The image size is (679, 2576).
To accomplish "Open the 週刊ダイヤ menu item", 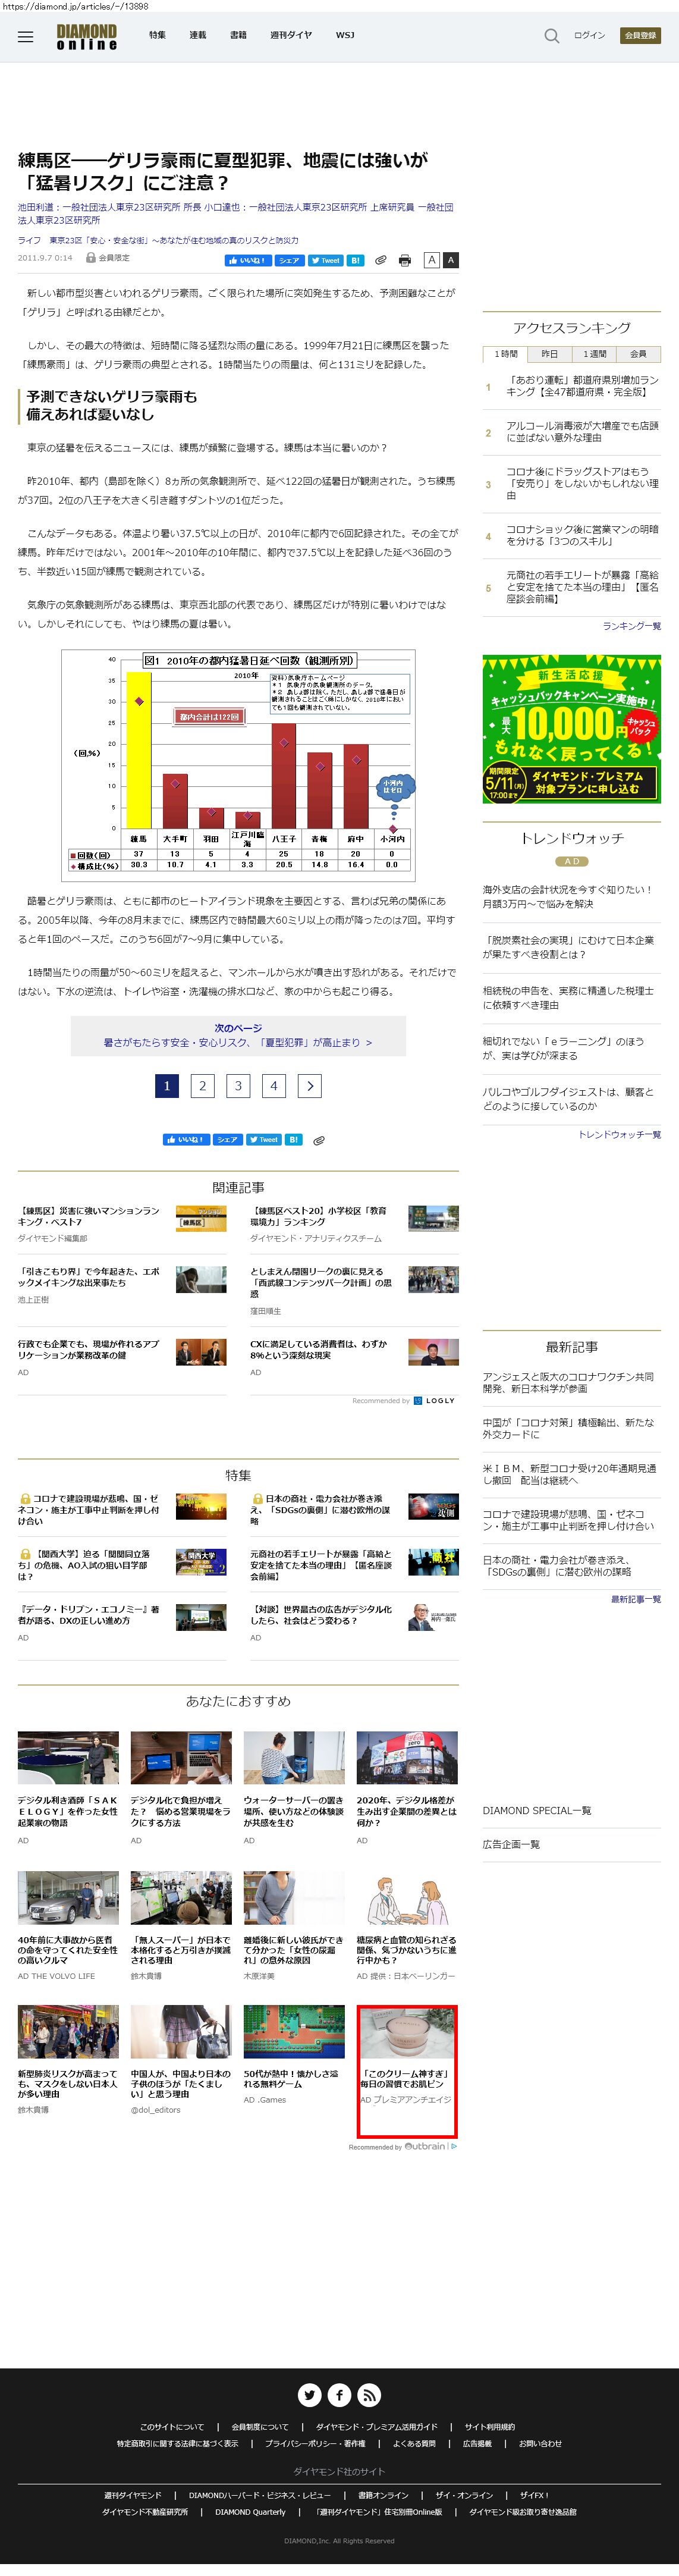I will click(291, 35).
